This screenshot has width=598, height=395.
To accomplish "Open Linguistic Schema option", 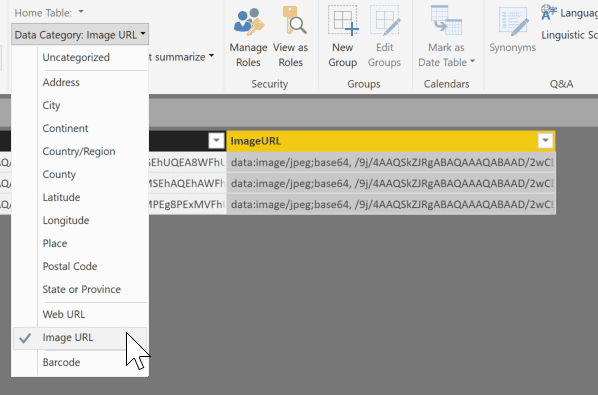I will [x=569, y=35].
